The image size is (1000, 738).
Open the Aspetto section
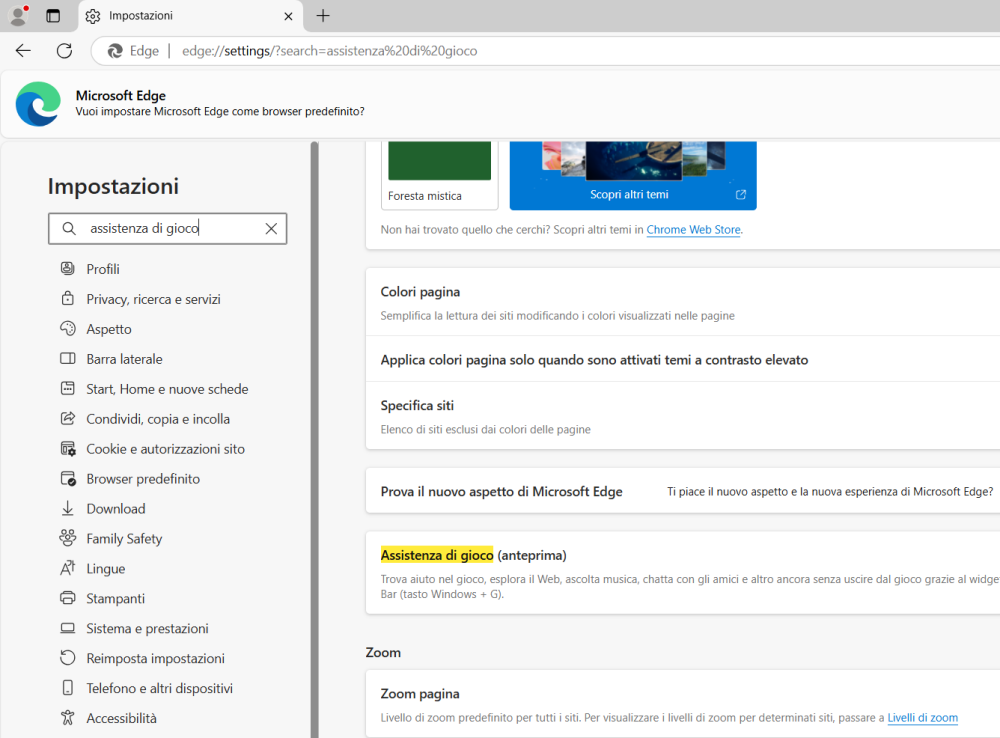pyautogui.click(x=109, y=329)
